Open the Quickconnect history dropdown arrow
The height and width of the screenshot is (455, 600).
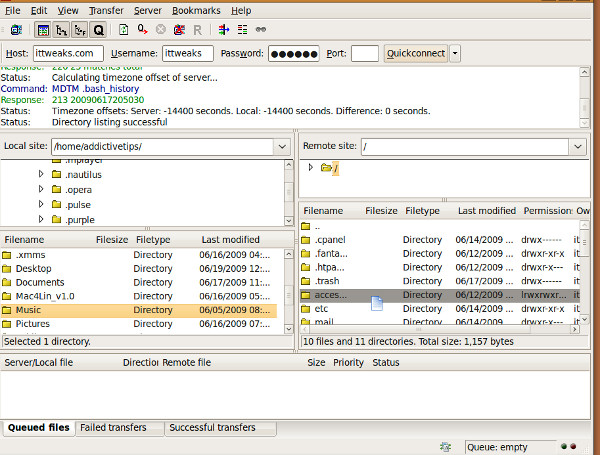455,53
